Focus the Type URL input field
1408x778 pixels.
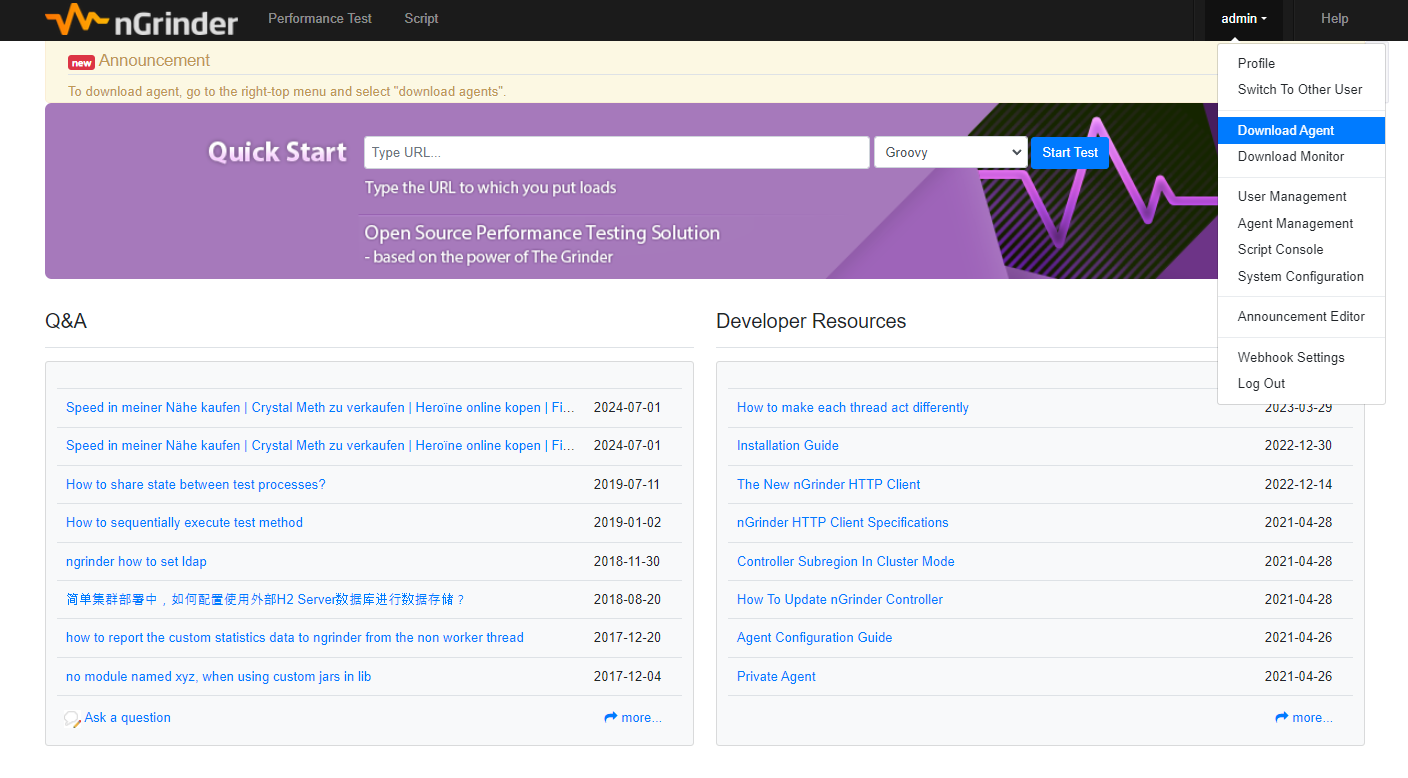[616, 152]
